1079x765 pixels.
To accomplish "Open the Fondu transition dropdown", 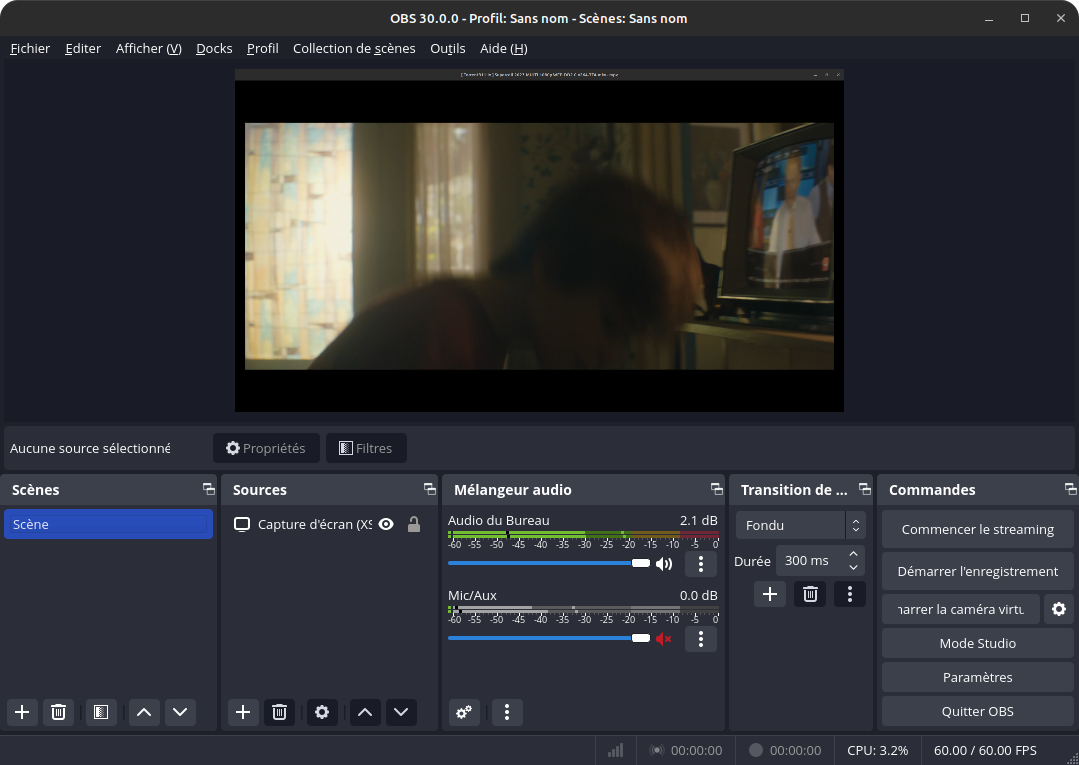I will 800,525.
